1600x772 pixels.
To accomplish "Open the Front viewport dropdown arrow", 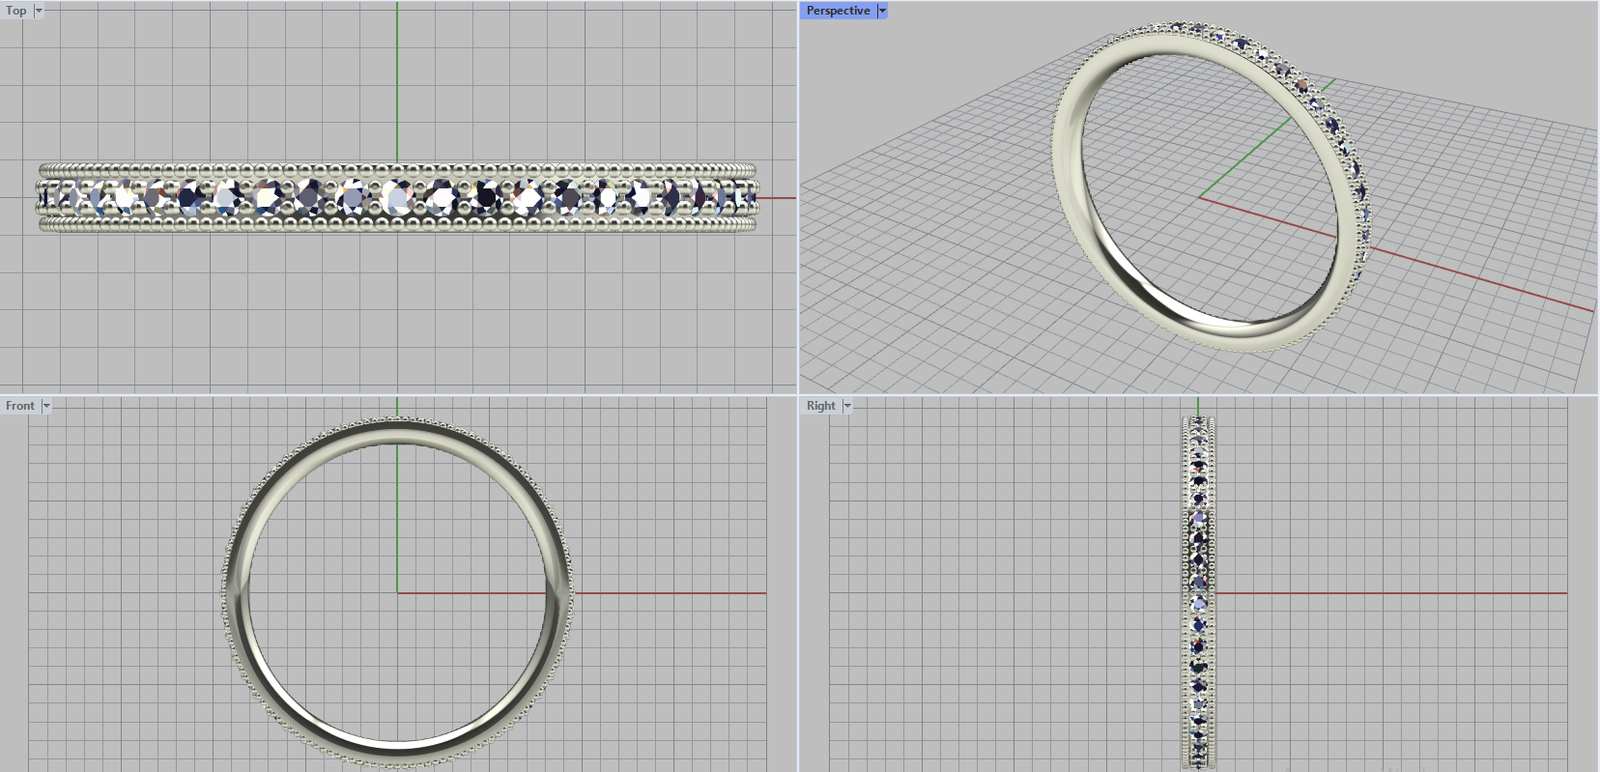I will [x=46, y=406].
